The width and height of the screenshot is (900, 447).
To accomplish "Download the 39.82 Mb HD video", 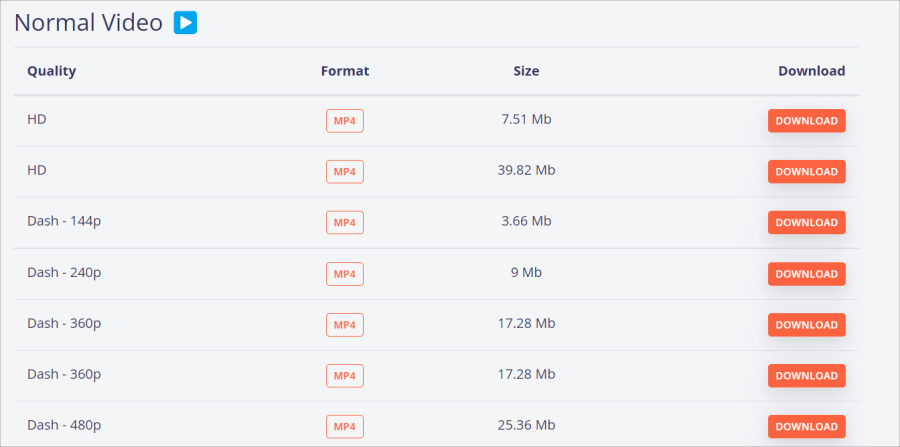I will [806, 172].
